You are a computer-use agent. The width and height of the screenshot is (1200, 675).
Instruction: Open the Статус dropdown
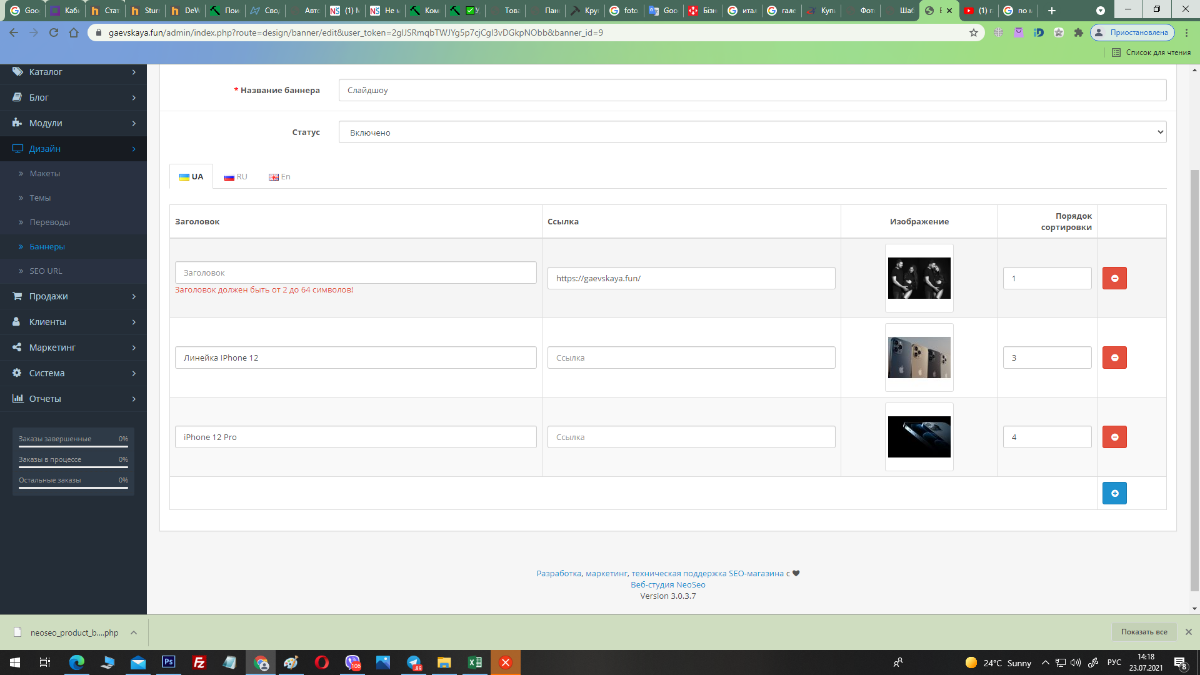[x=752, y=132]
